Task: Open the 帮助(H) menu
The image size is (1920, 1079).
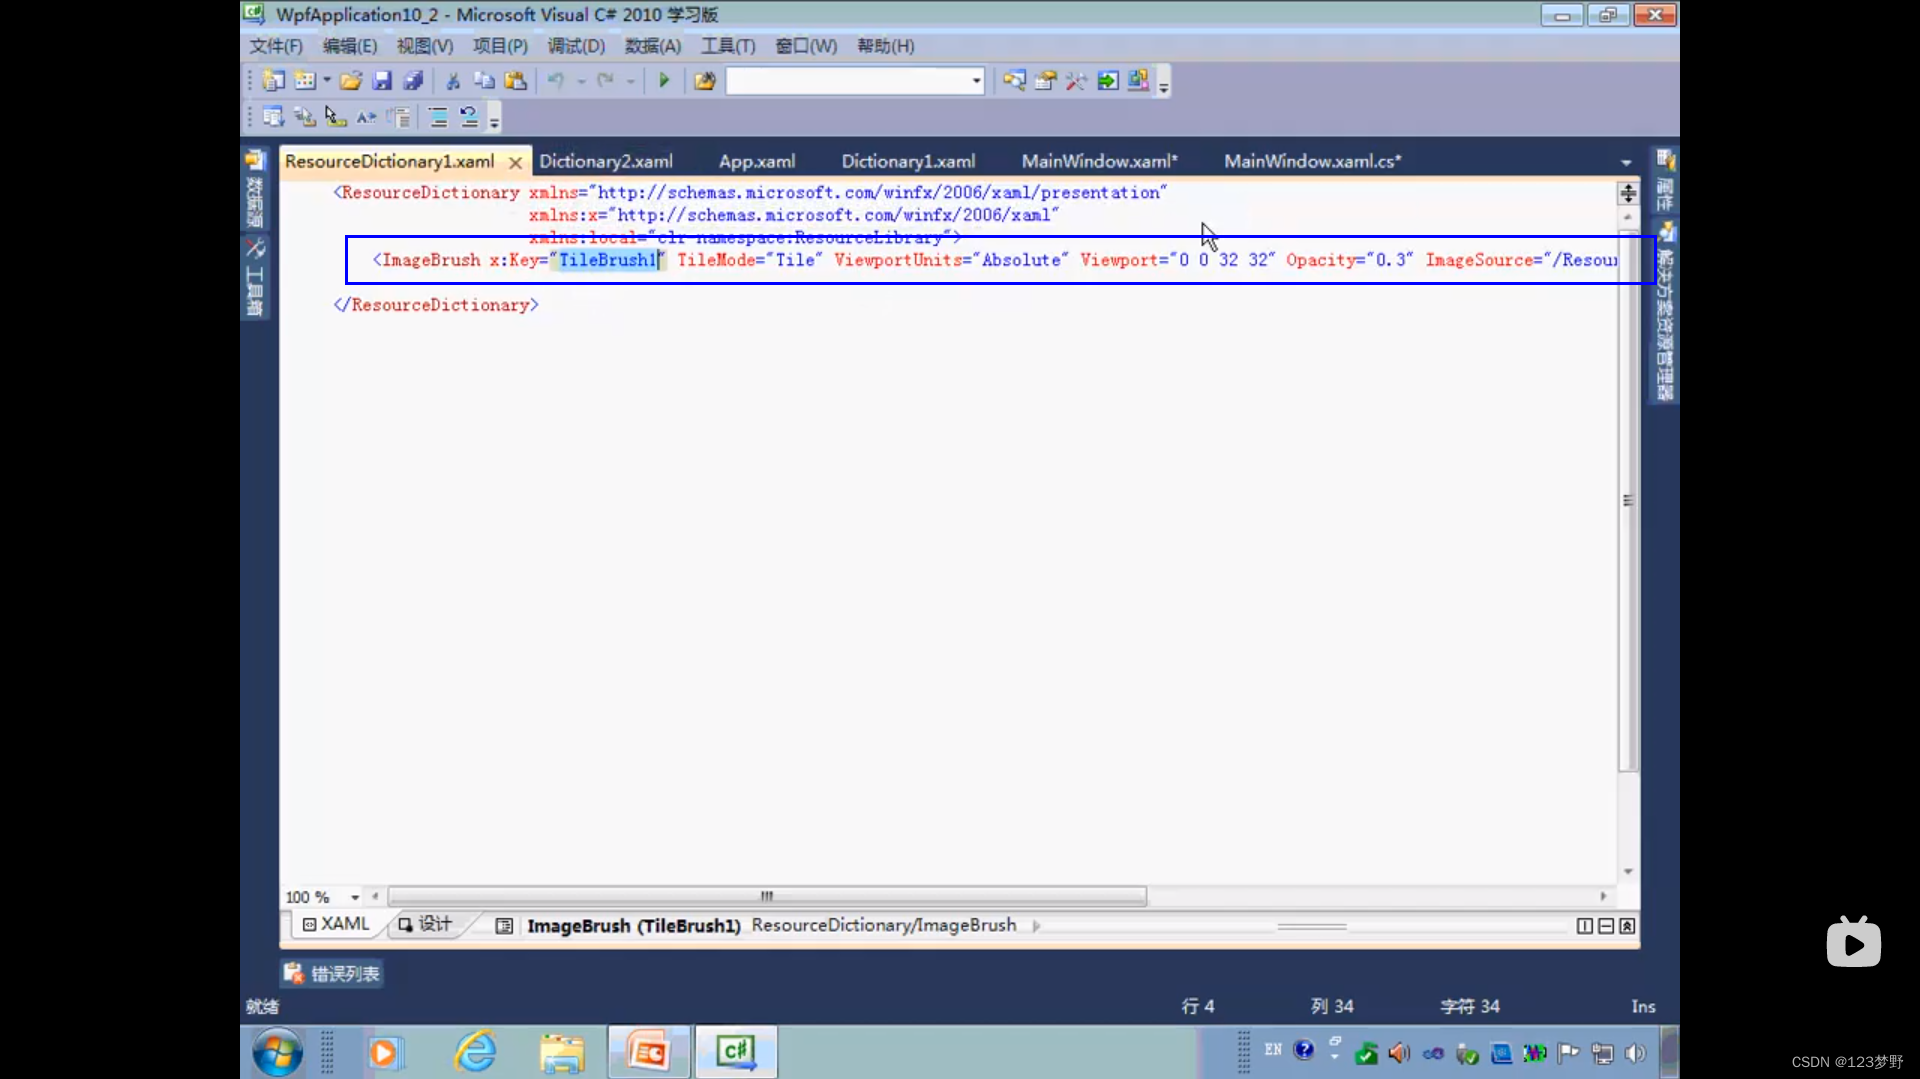Action: (x=886, y=46)
